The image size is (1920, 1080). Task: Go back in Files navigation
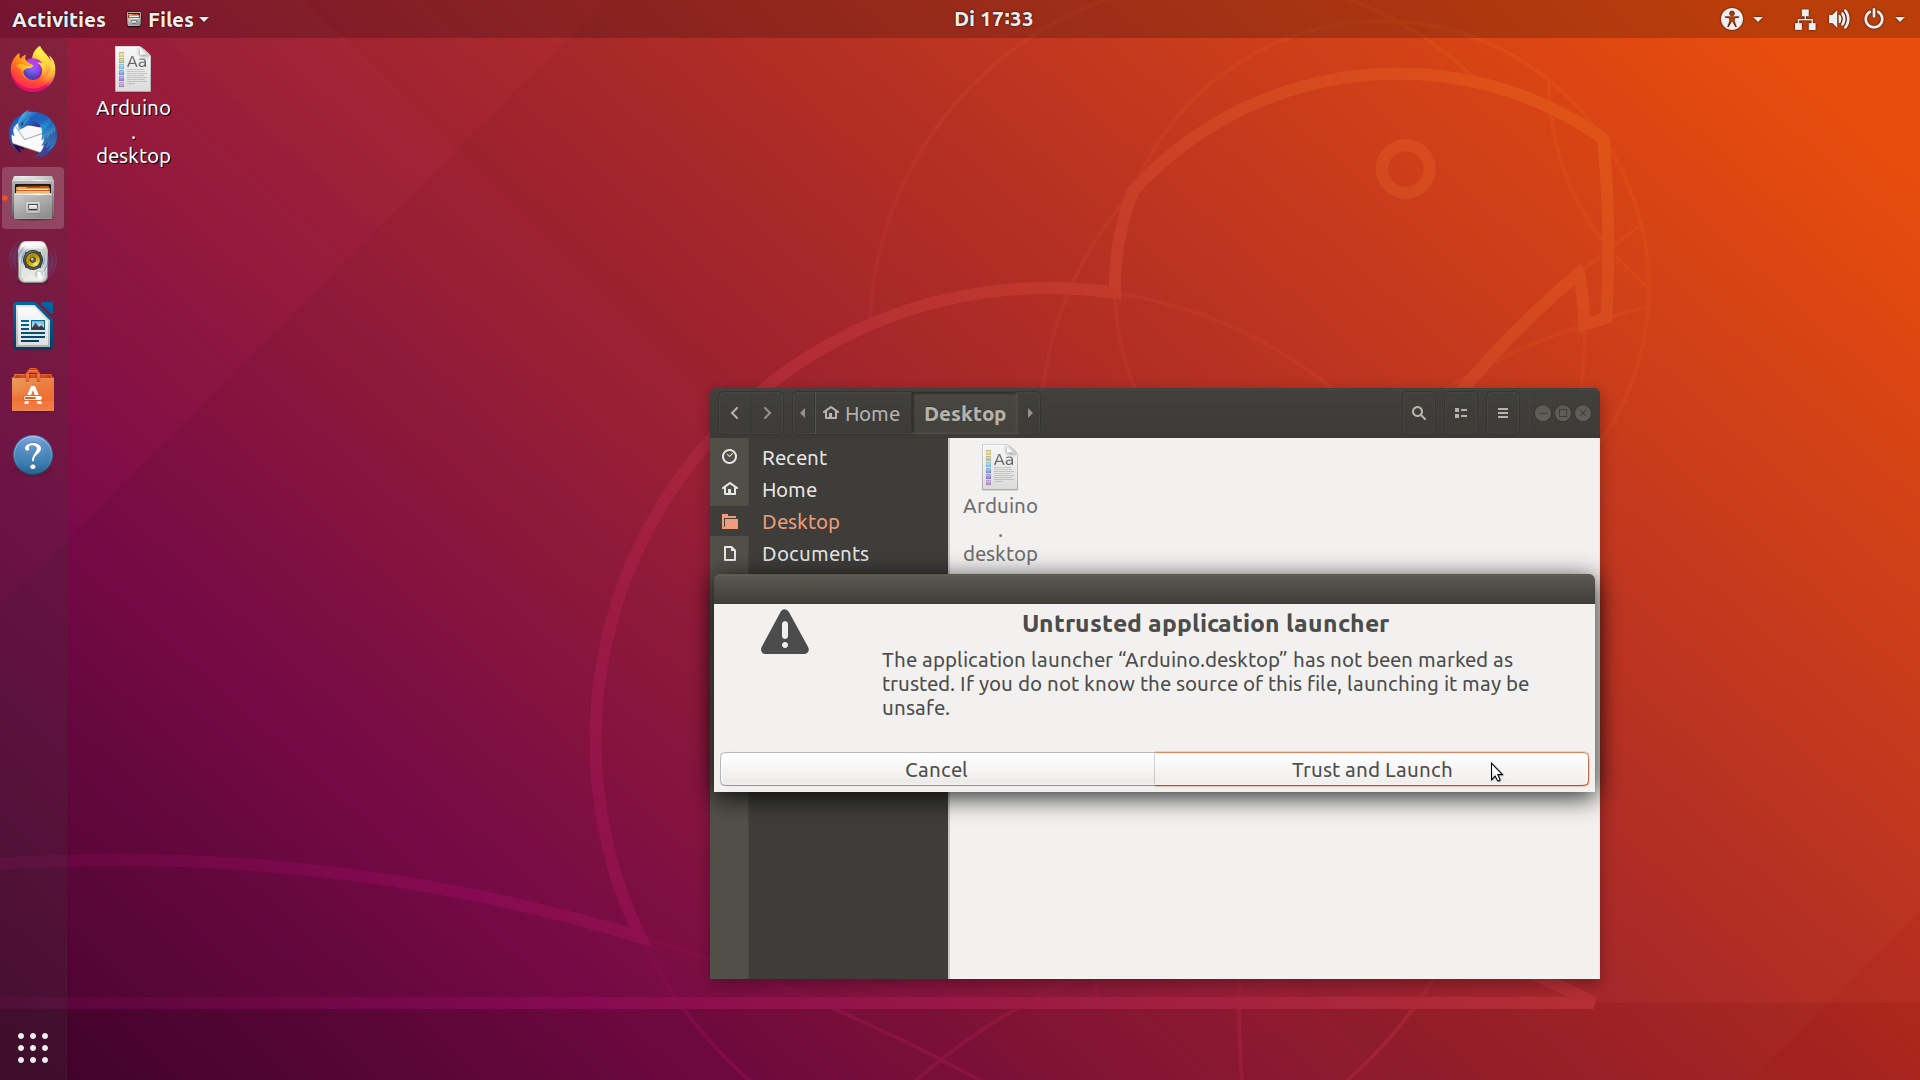734,413
